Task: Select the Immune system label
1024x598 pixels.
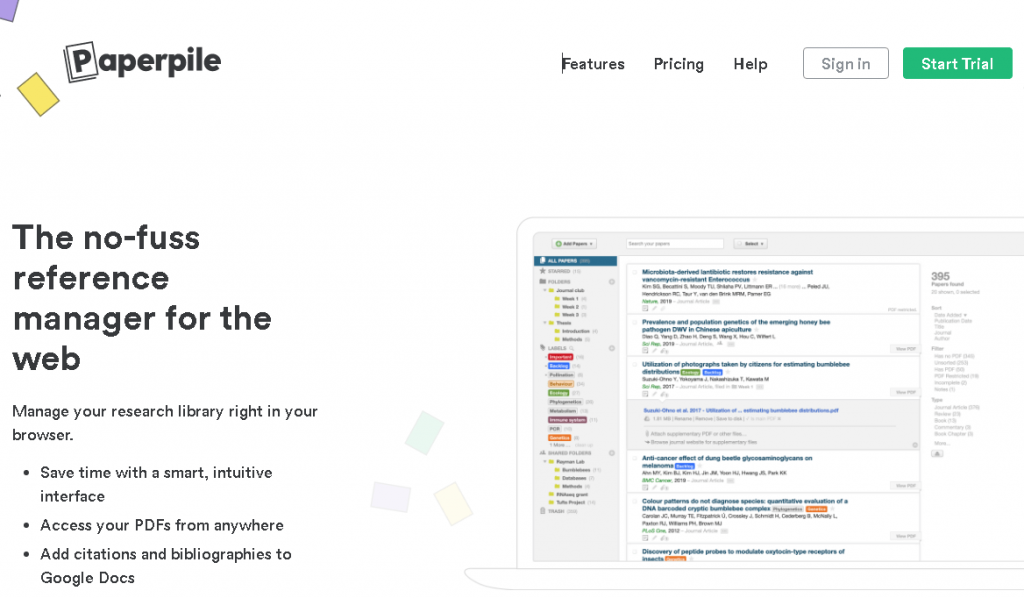Action: [568, 420]
